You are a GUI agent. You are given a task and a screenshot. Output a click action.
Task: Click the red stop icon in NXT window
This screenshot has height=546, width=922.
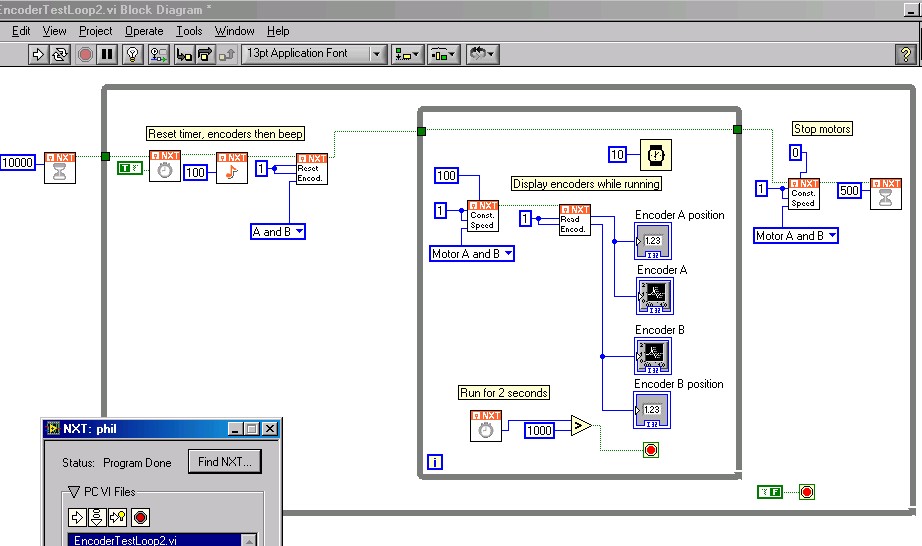(141, 517)
